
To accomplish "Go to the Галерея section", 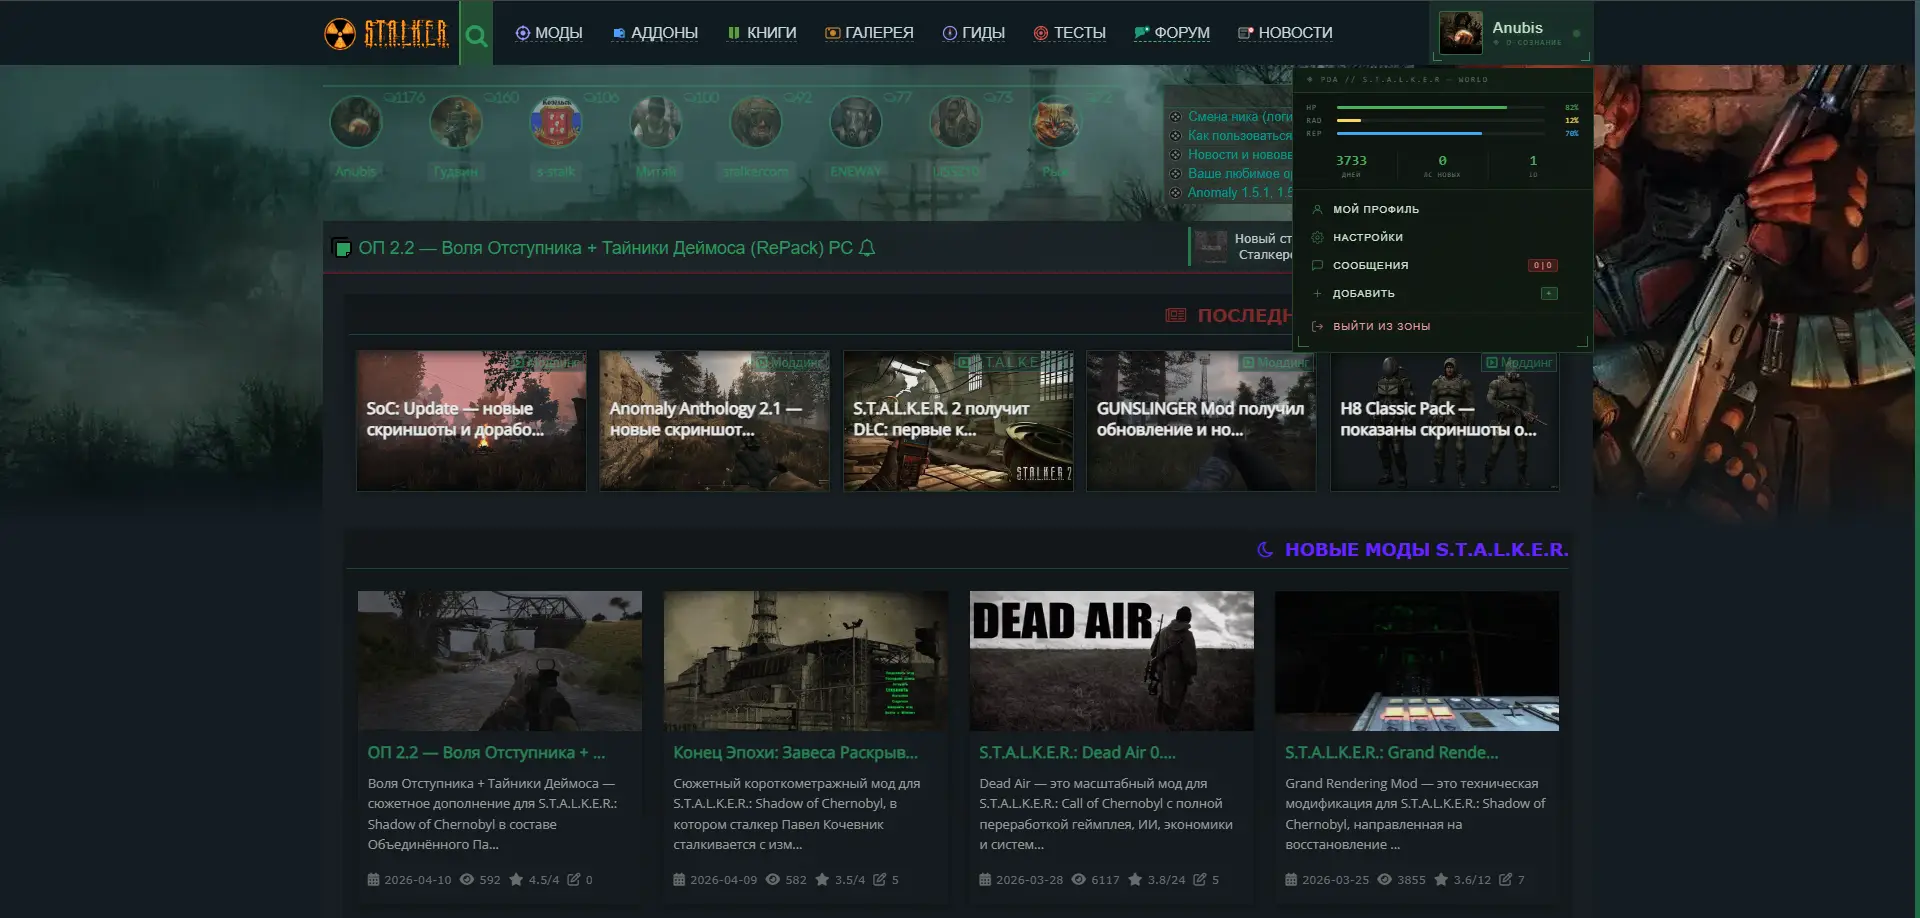I will (869, 33).
